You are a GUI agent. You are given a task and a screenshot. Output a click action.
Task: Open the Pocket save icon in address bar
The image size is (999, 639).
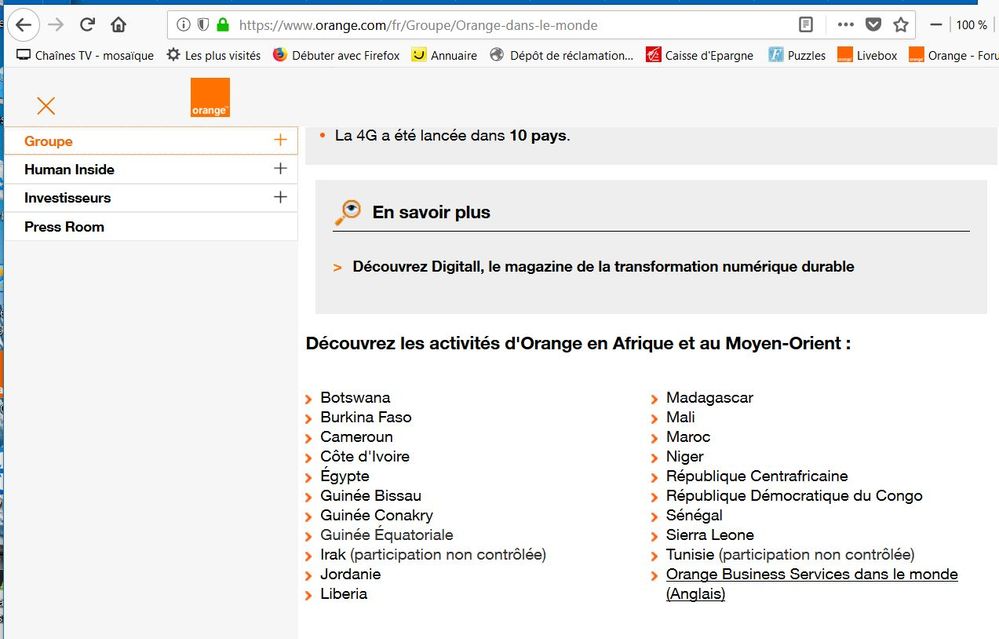(x=873, y=25)
